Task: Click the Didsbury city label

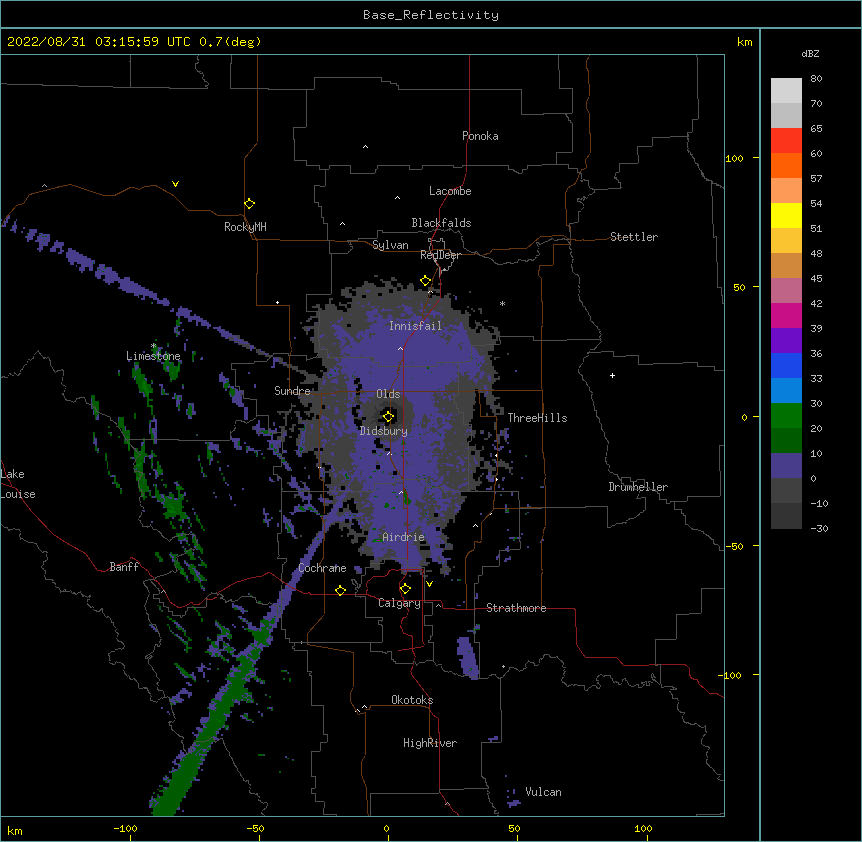Action: pos(384,431)
